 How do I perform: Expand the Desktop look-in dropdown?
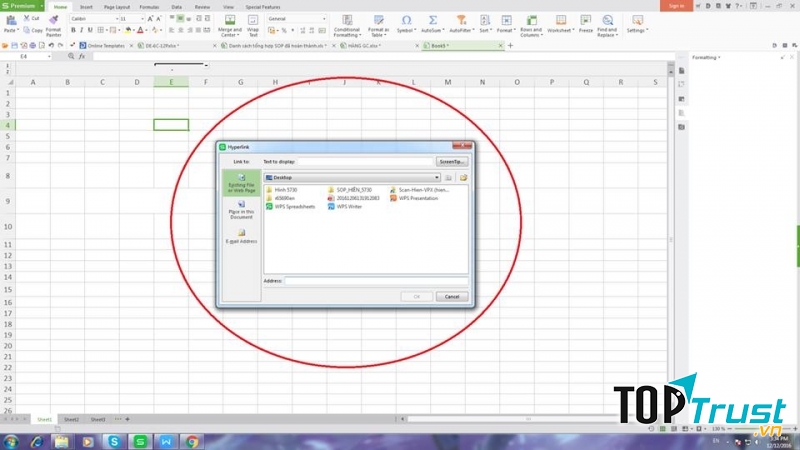click(436, 177)
